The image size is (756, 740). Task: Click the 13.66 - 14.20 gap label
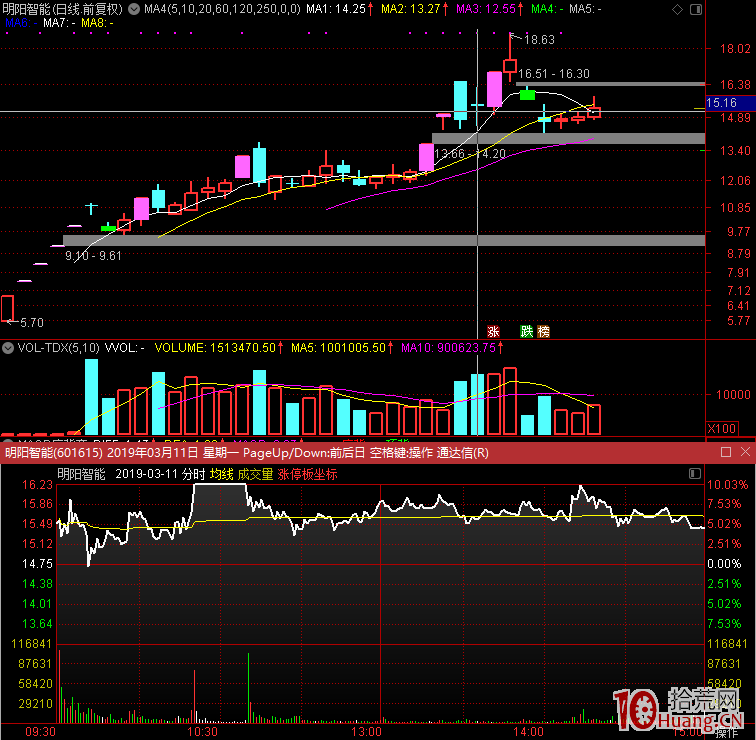pos(470,154)
